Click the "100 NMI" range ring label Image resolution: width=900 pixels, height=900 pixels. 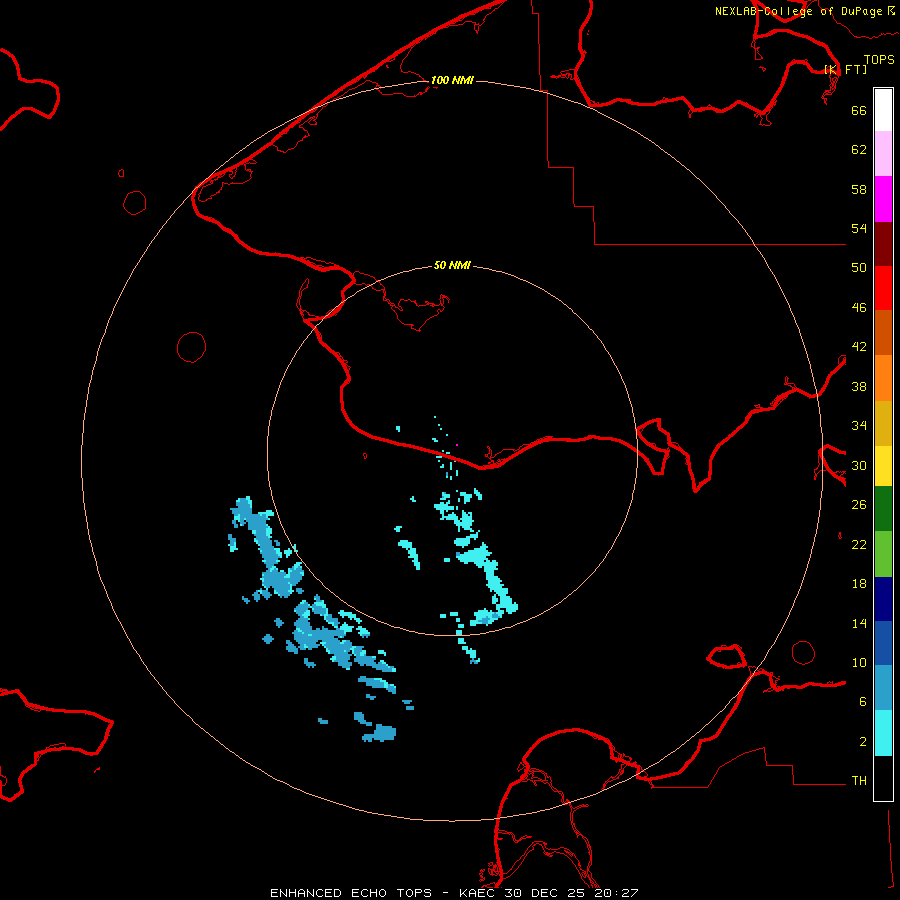(x=452, y=80)
